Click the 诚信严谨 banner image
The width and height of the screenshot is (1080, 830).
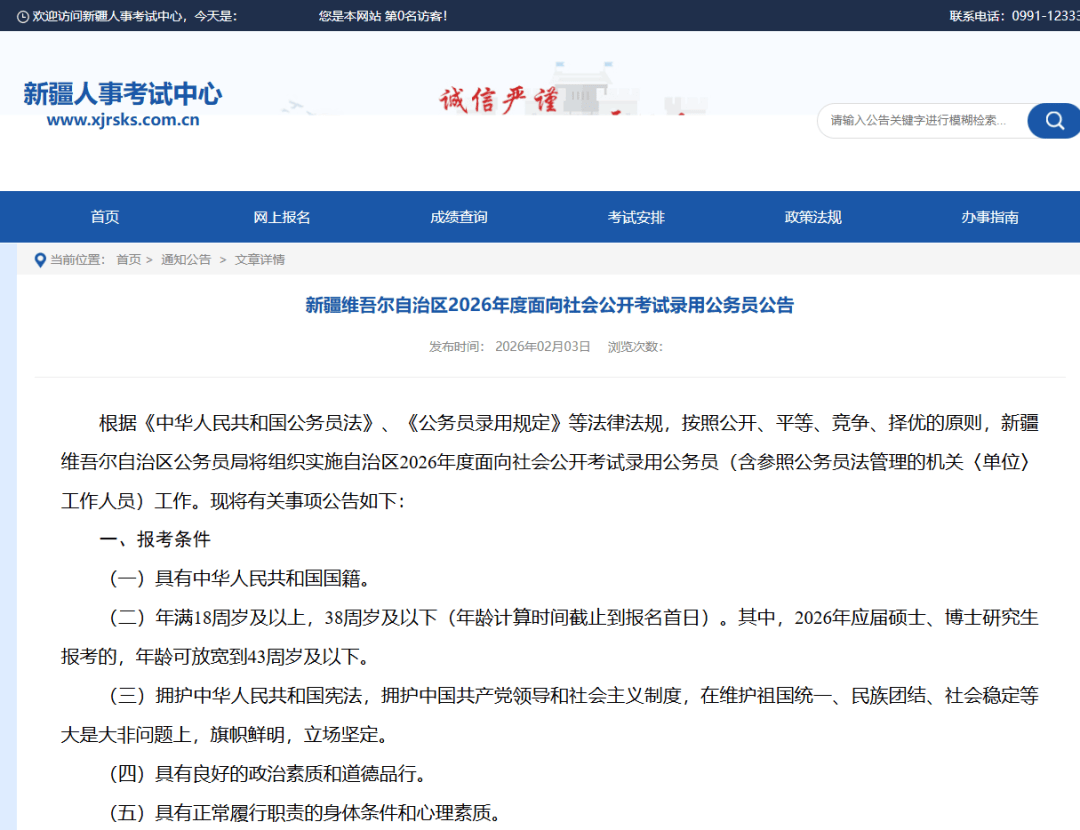click(500, 100)
